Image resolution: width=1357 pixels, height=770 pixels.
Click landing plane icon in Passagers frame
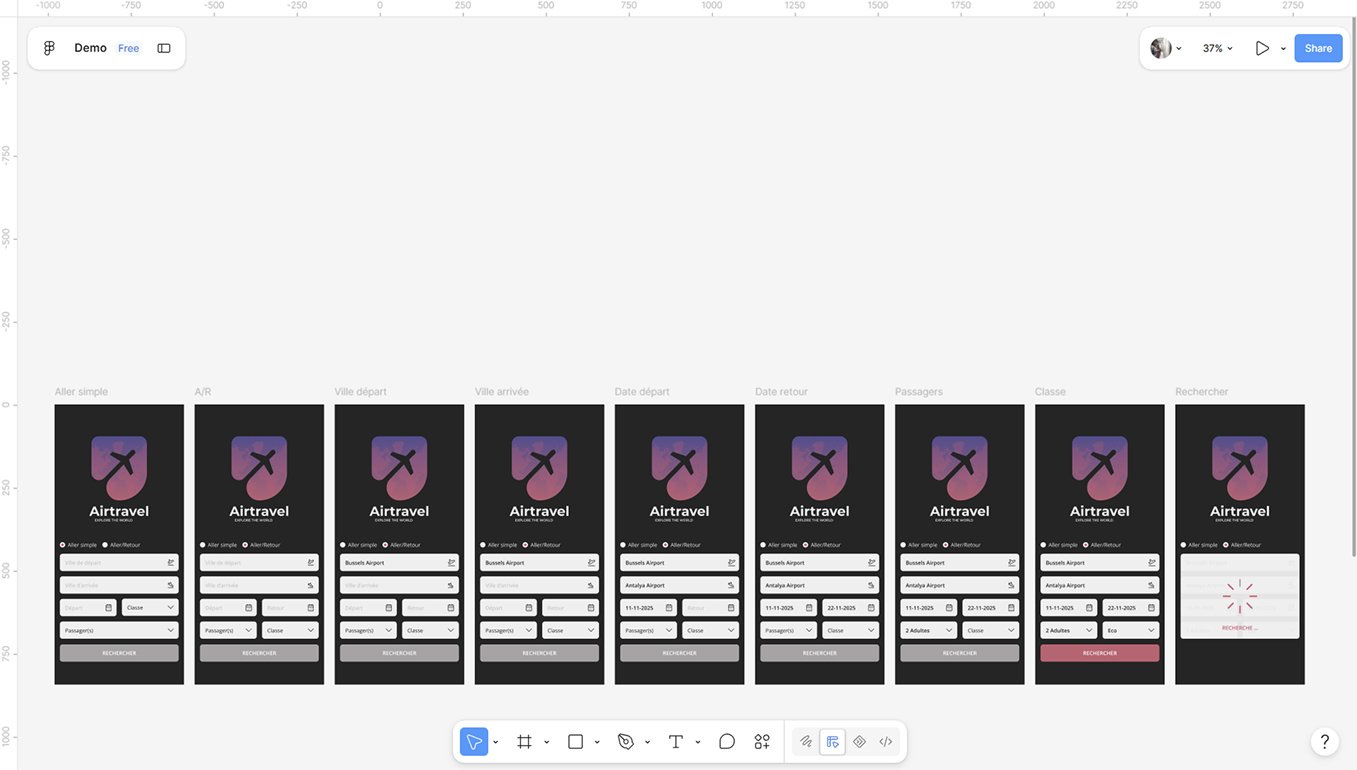pyautogui.click(x=1011, y=585)
